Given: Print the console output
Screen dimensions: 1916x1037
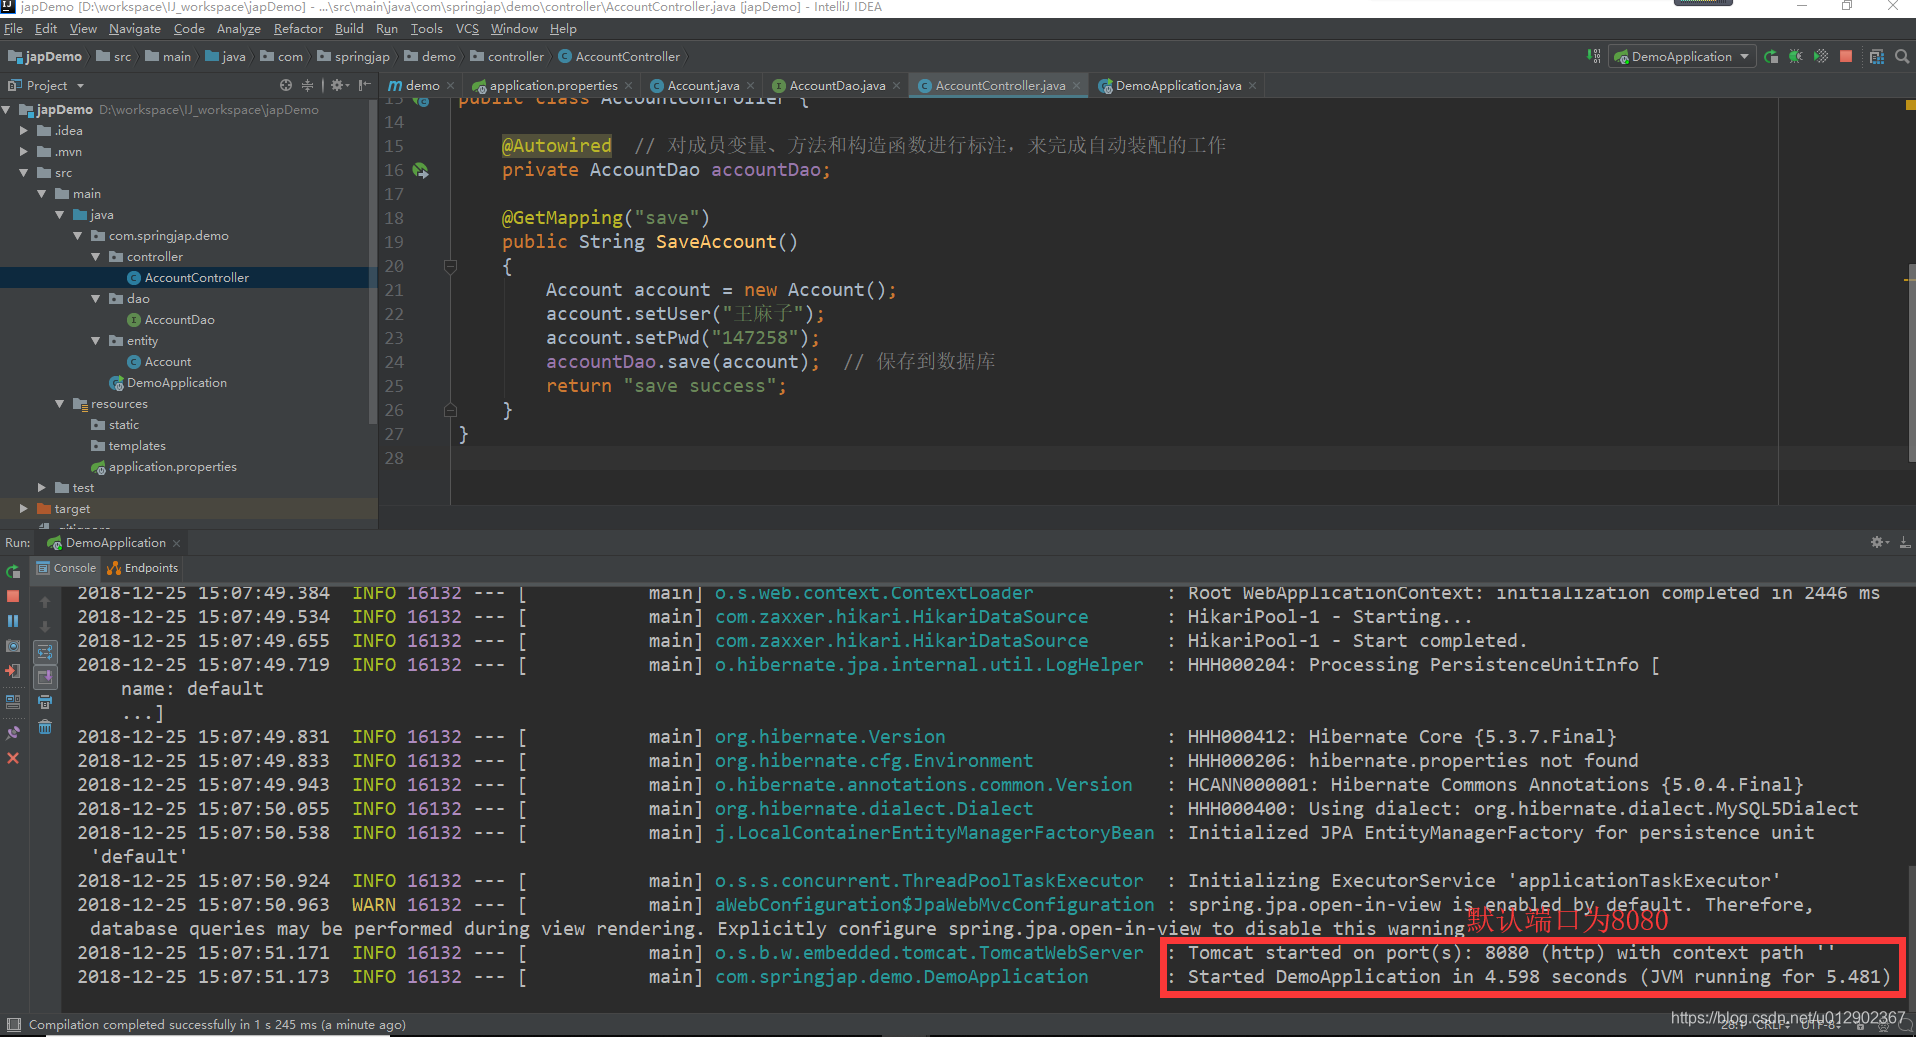Looking at the screenshot, I should pos(45,702).
